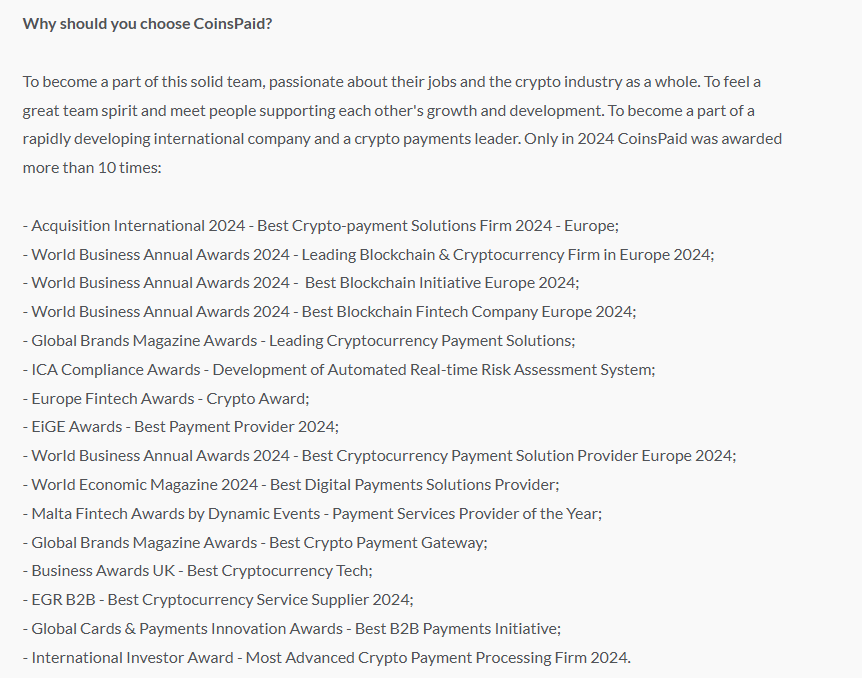Click the Acquisition International 2024 award line

pos(321,226)
